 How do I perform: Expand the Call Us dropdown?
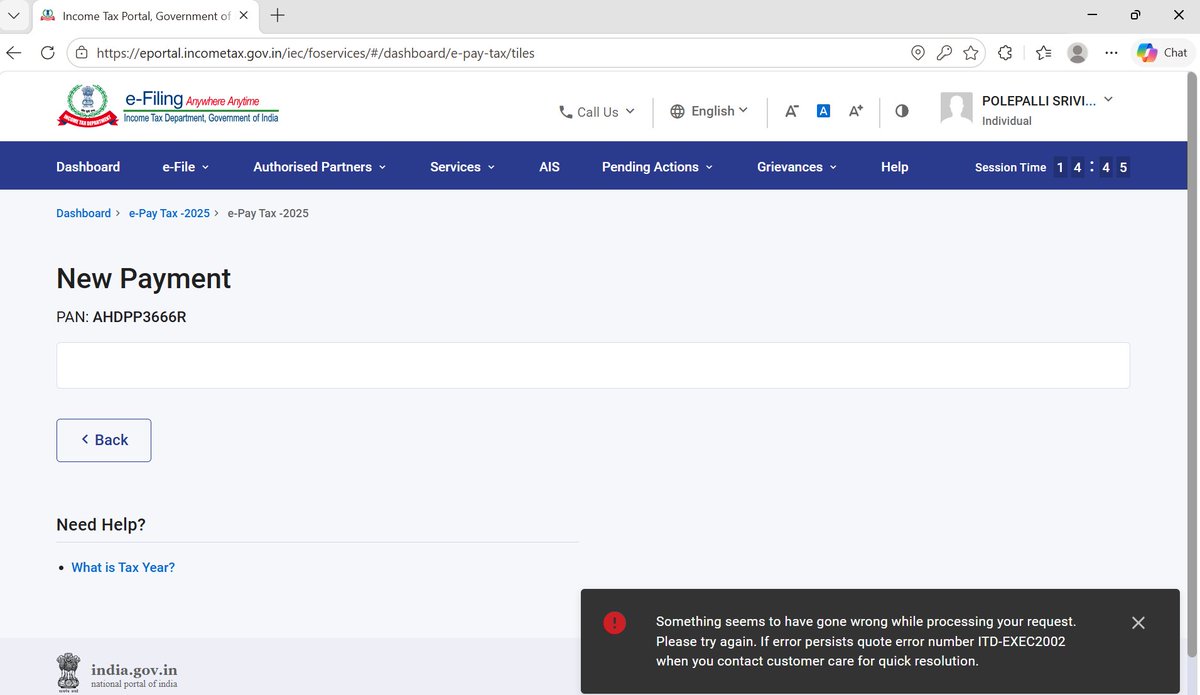tap(596, 112)
